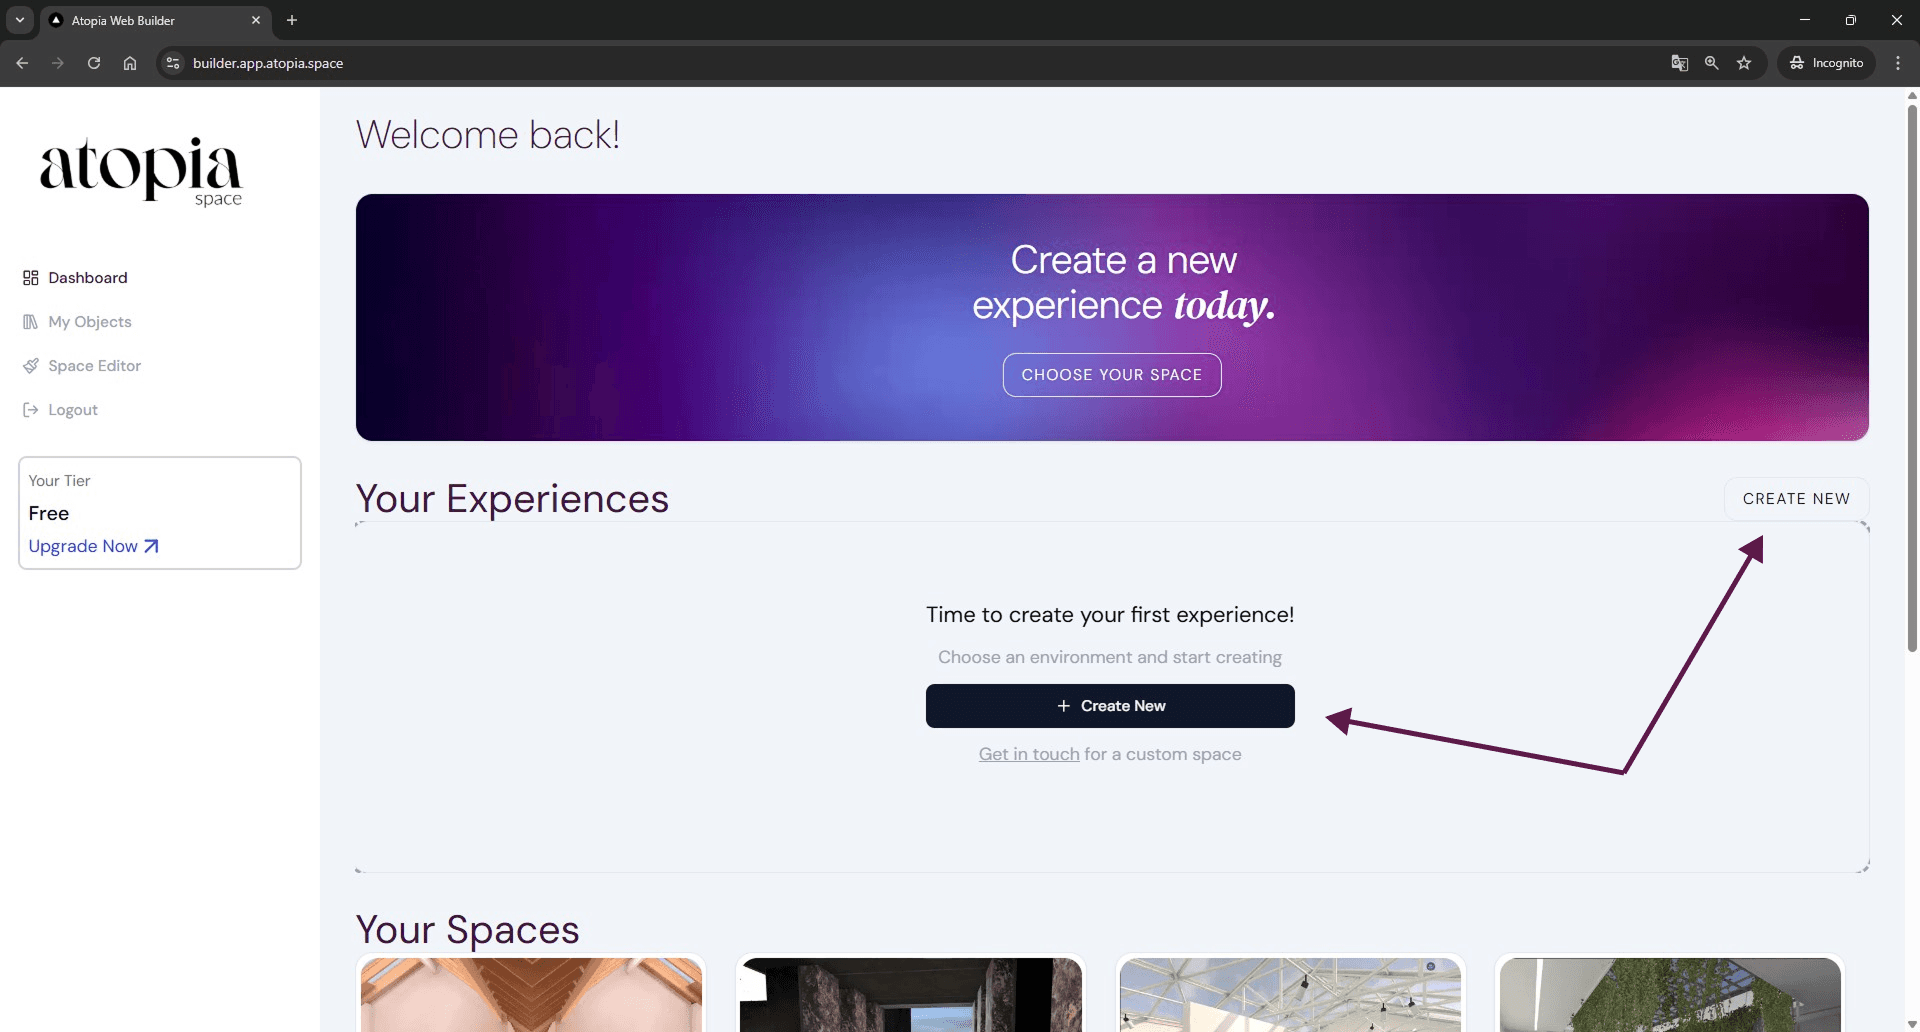Open the tab search dropdown arrow
This screenshot has width=1920, height=1032.
20,20
